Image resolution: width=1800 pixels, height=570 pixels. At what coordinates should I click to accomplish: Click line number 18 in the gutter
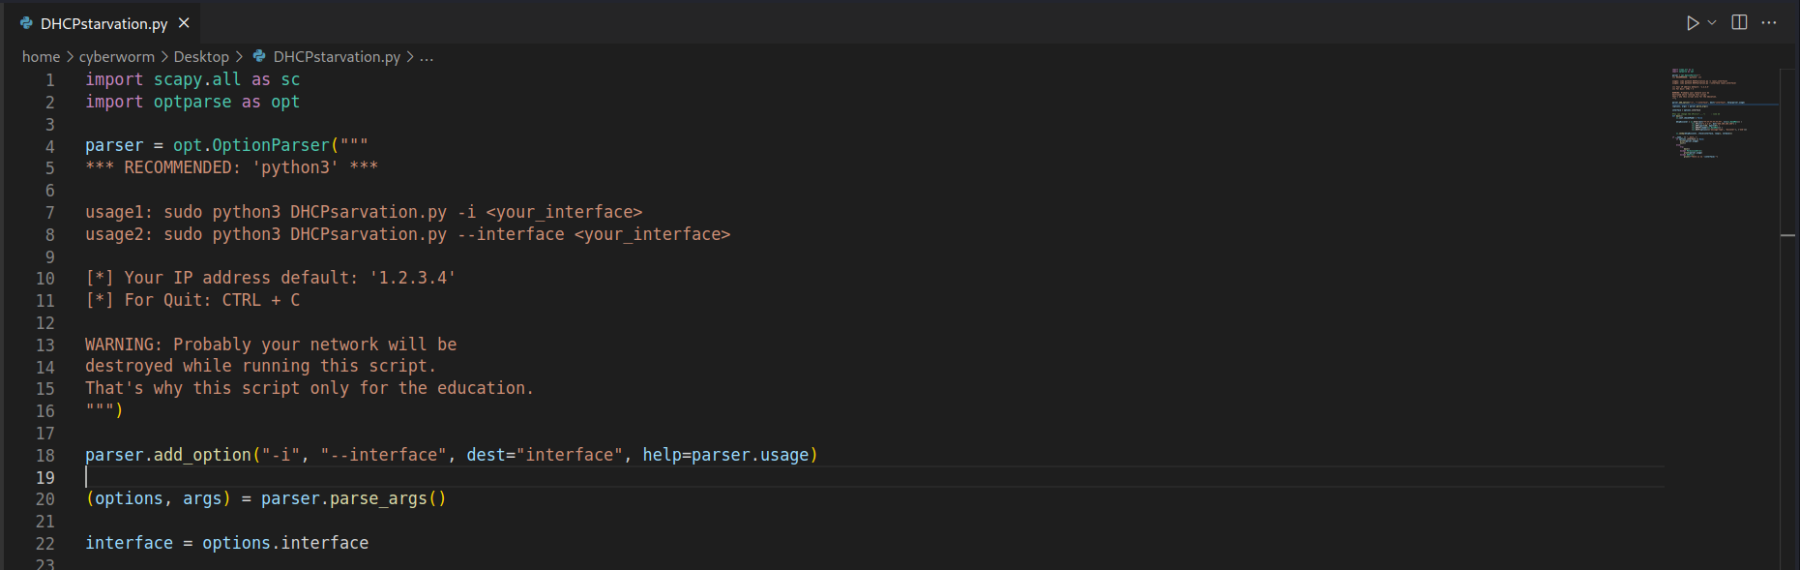click(x=46, y=455)
